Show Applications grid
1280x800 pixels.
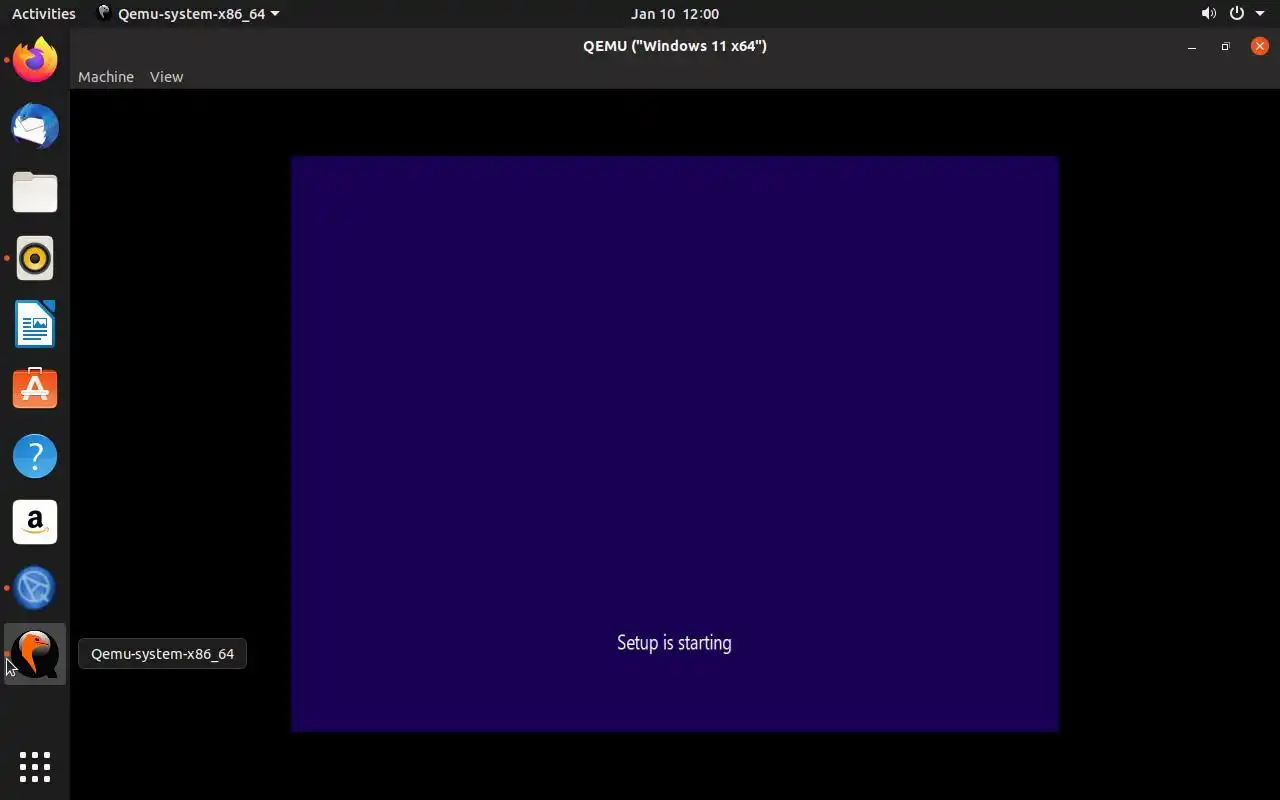(35, 767)
